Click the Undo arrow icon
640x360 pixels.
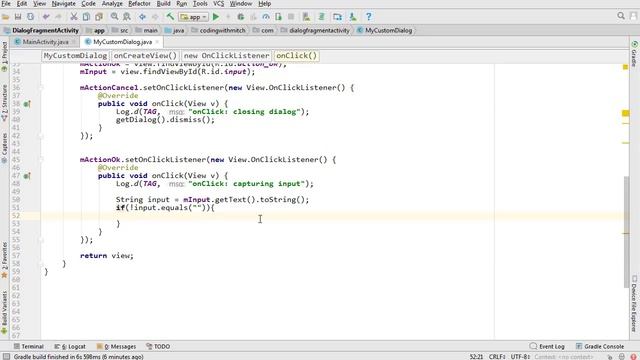click(x=46, y=17)
